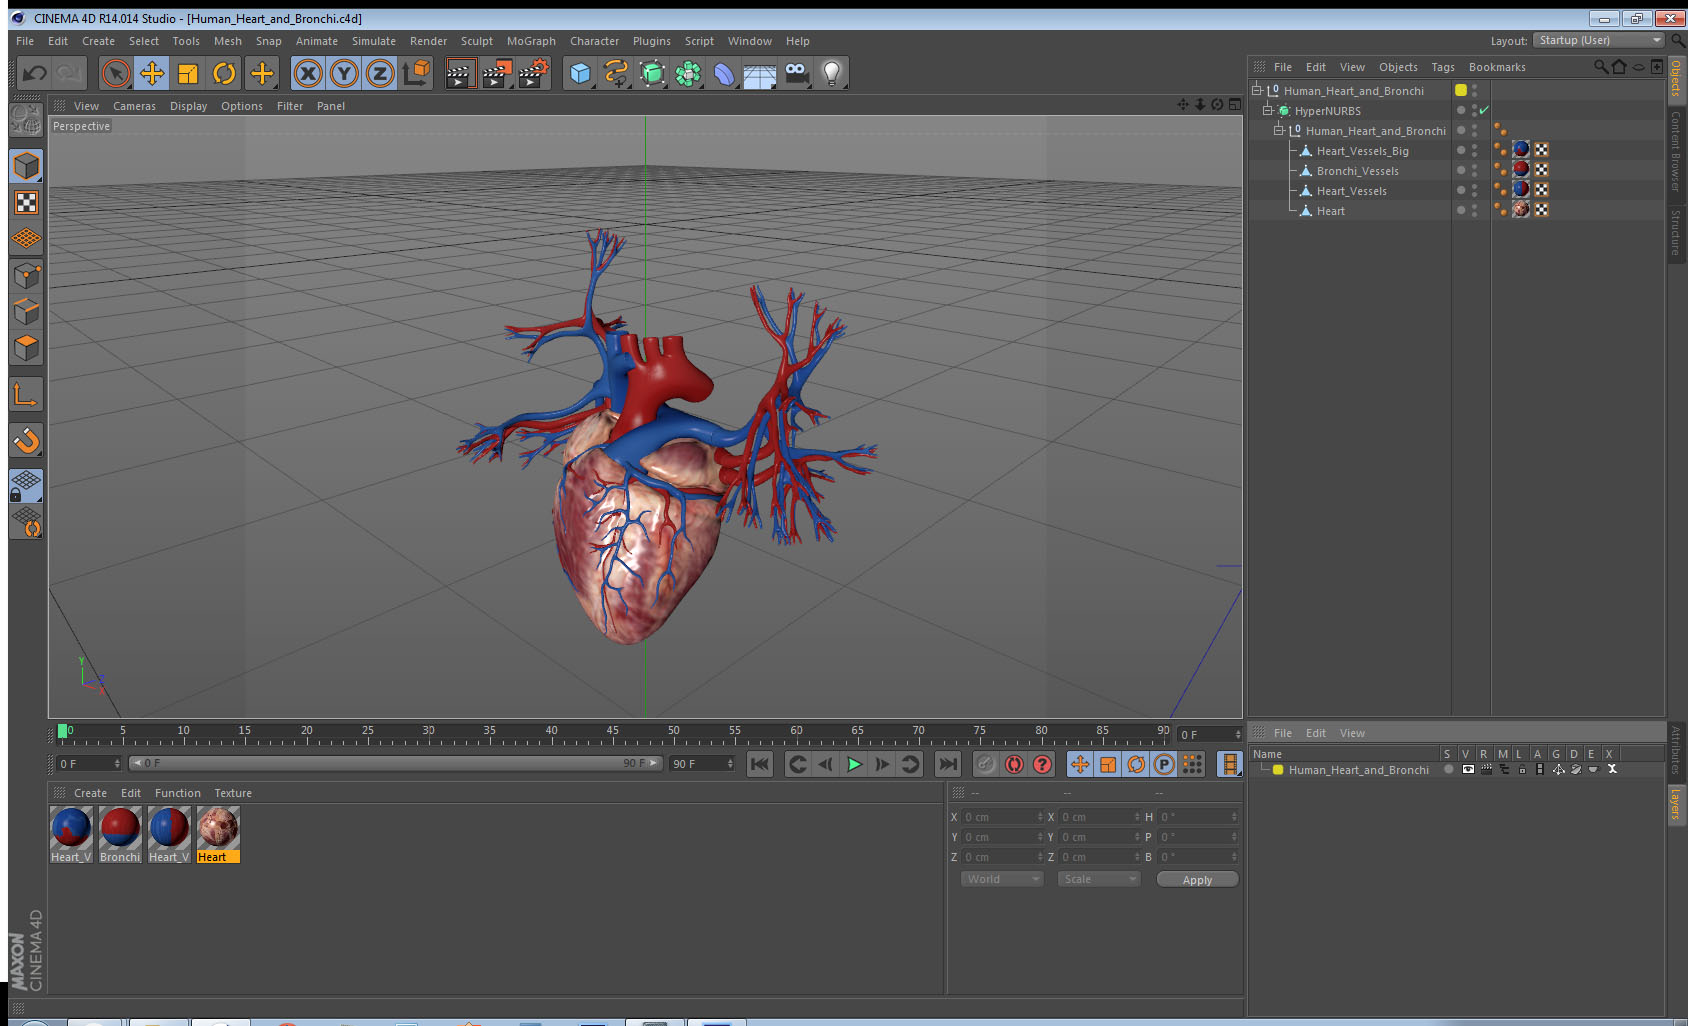Toggle layer visibility for Human_Heart_and_Bronchi layer
Screen dimensions: 1688x1026
tap(1467, 770)
